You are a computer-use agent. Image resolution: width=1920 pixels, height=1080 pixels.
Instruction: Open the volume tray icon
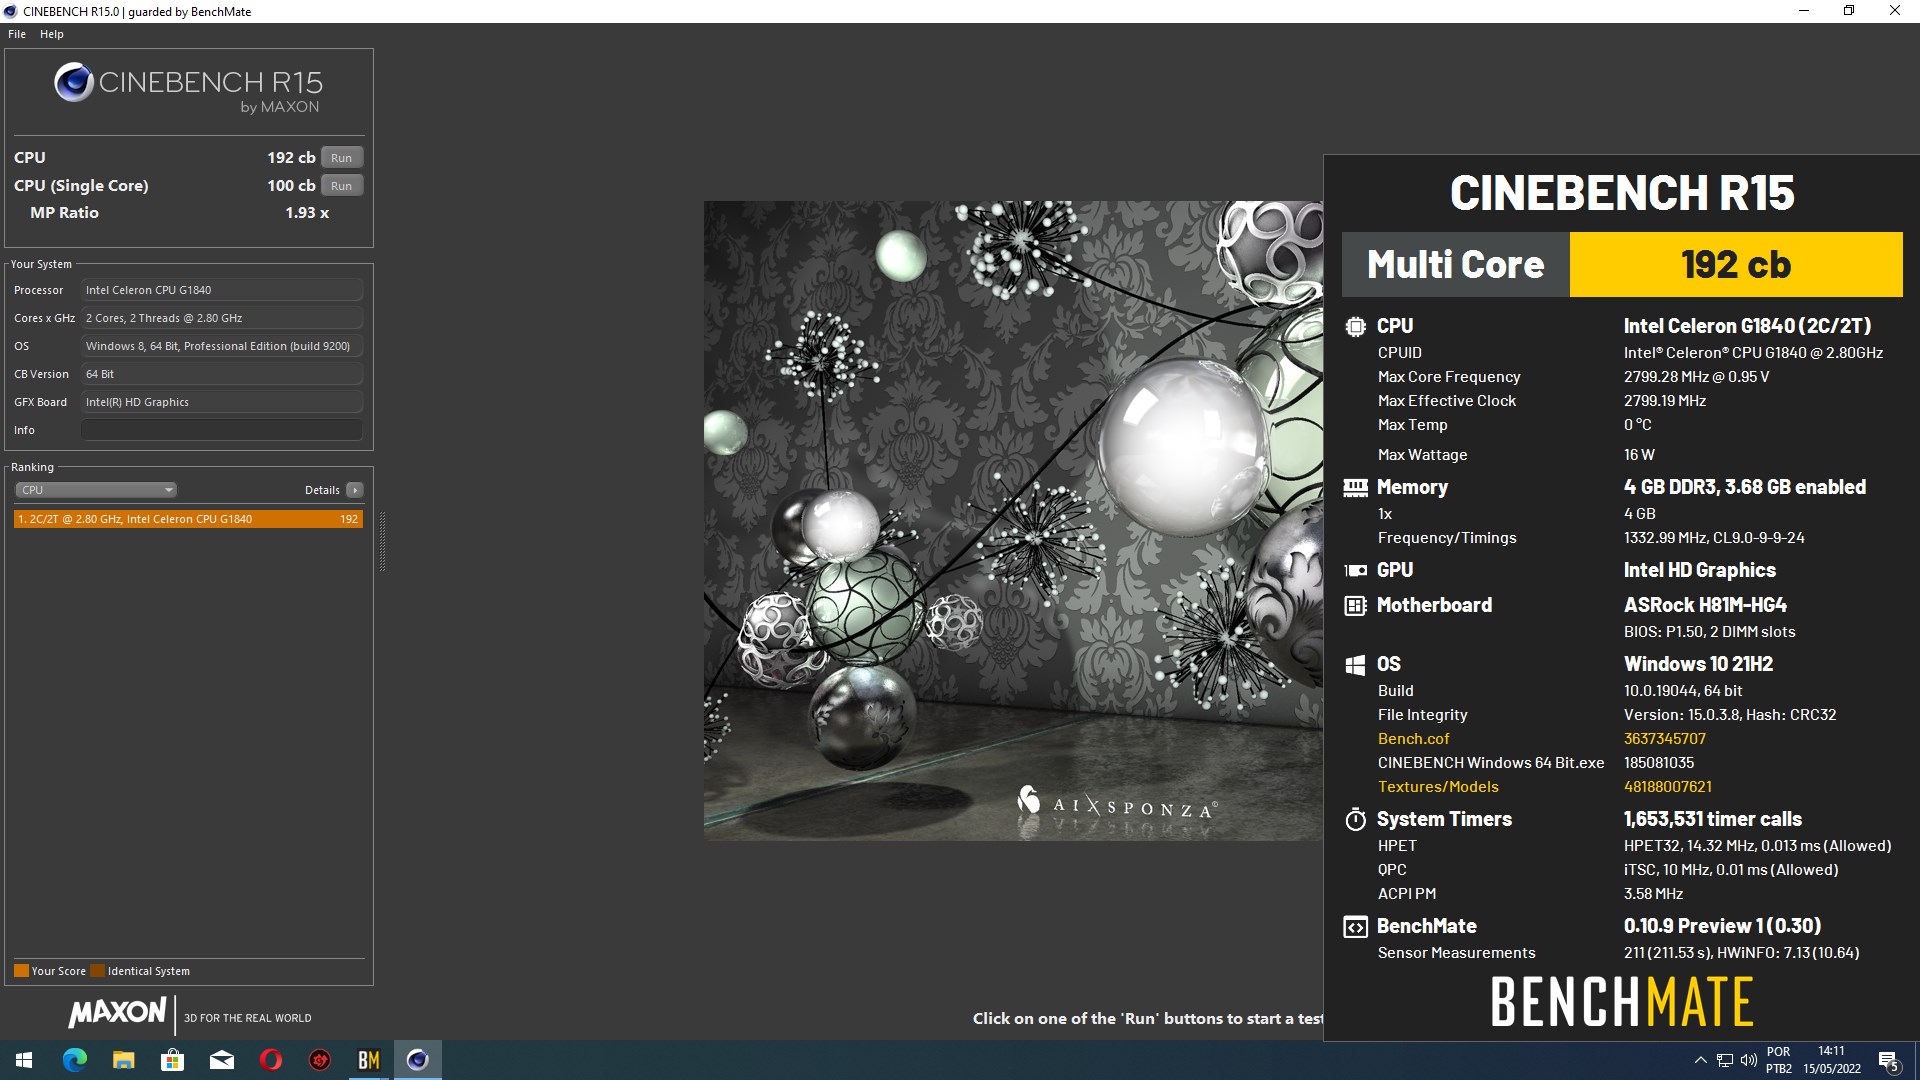tap(1749, 1060)
